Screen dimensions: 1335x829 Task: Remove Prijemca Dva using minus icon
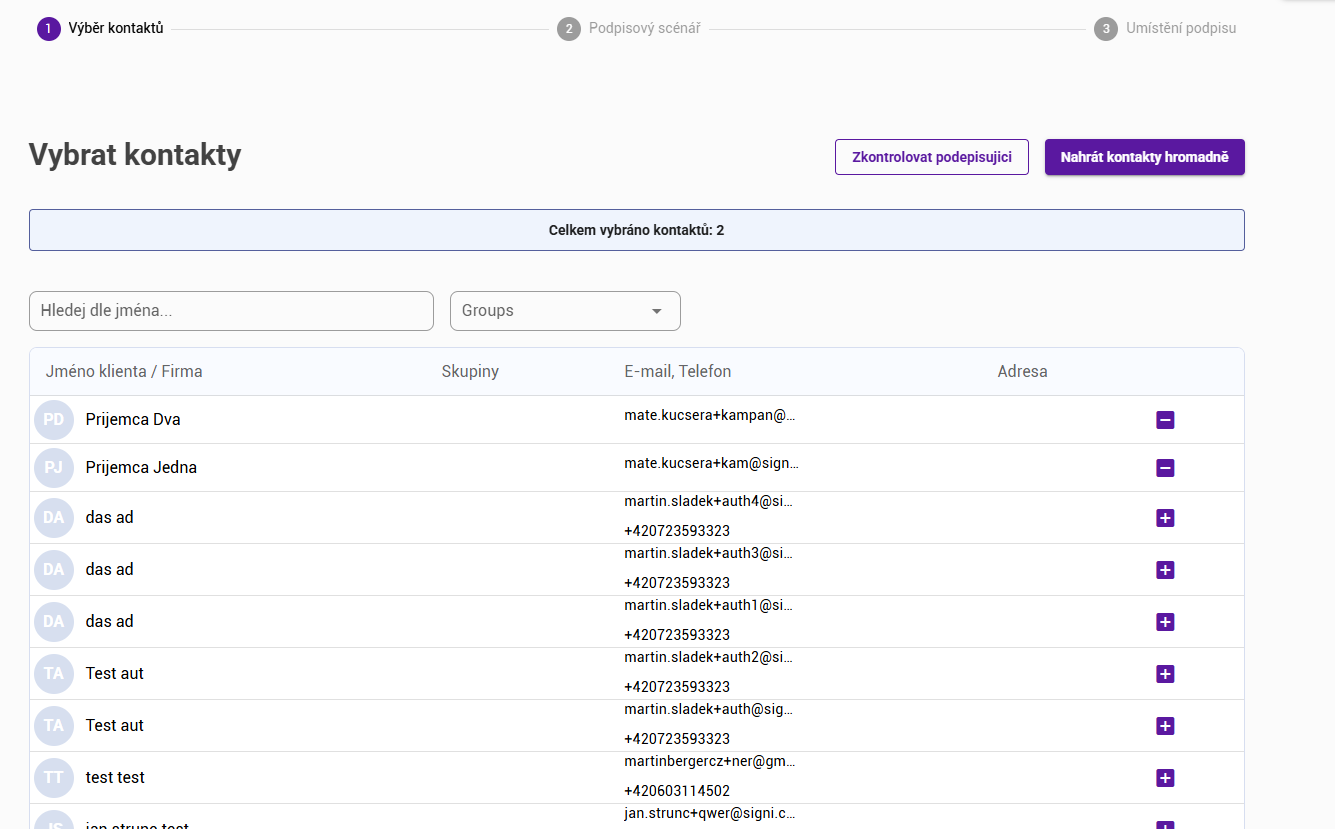coord(1164,420)
